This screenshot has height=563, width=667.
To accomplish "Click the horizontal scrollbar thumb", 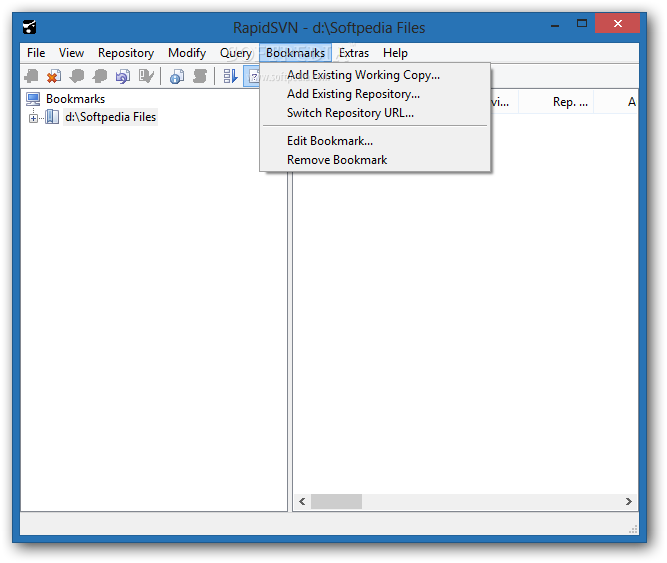I will 336,501.
